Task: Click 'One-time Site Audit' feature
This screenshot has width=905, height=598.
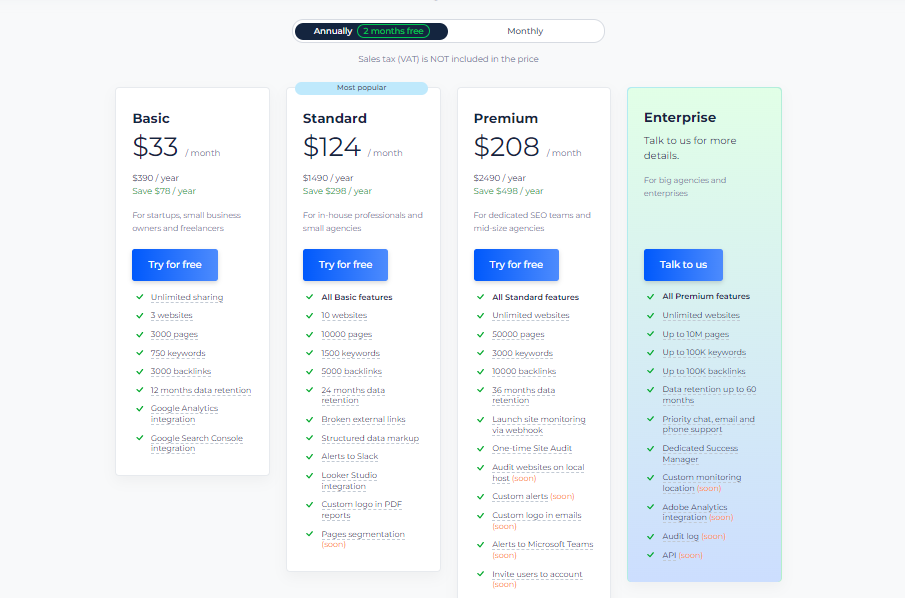Action: 532,448
